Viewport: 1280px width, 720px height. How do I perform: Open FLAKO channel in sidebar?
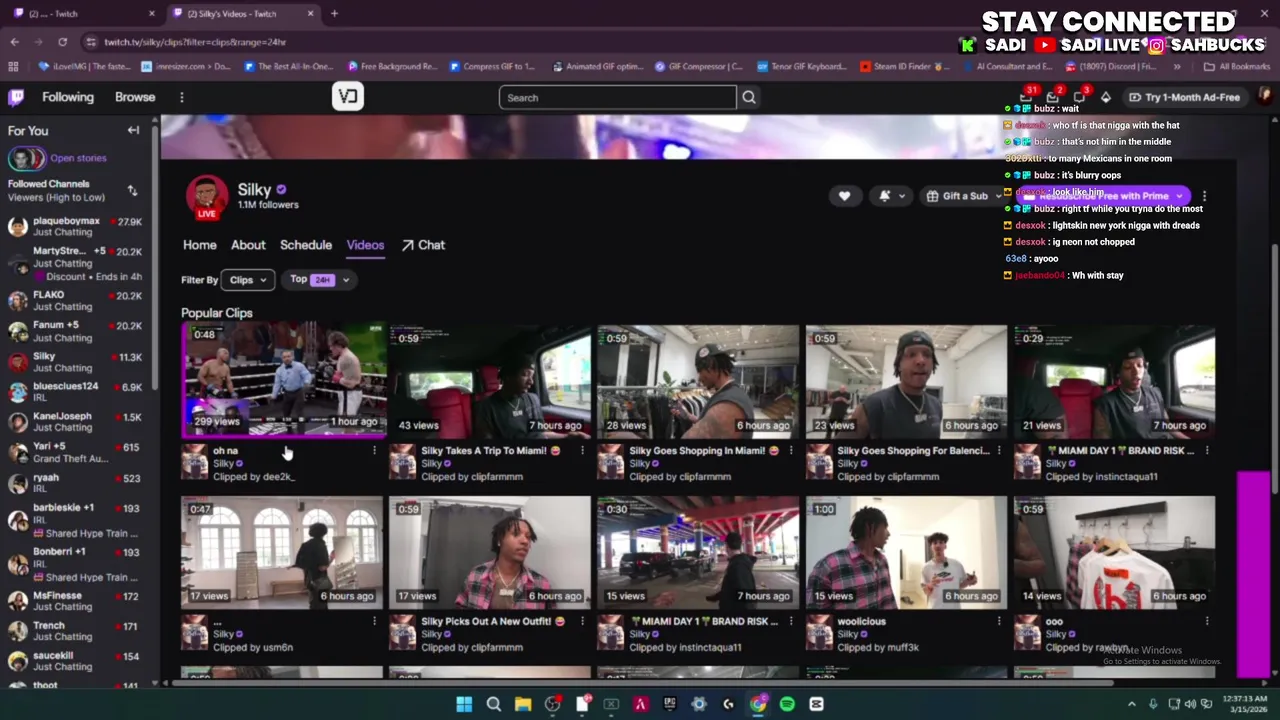(x=75, y=300)
